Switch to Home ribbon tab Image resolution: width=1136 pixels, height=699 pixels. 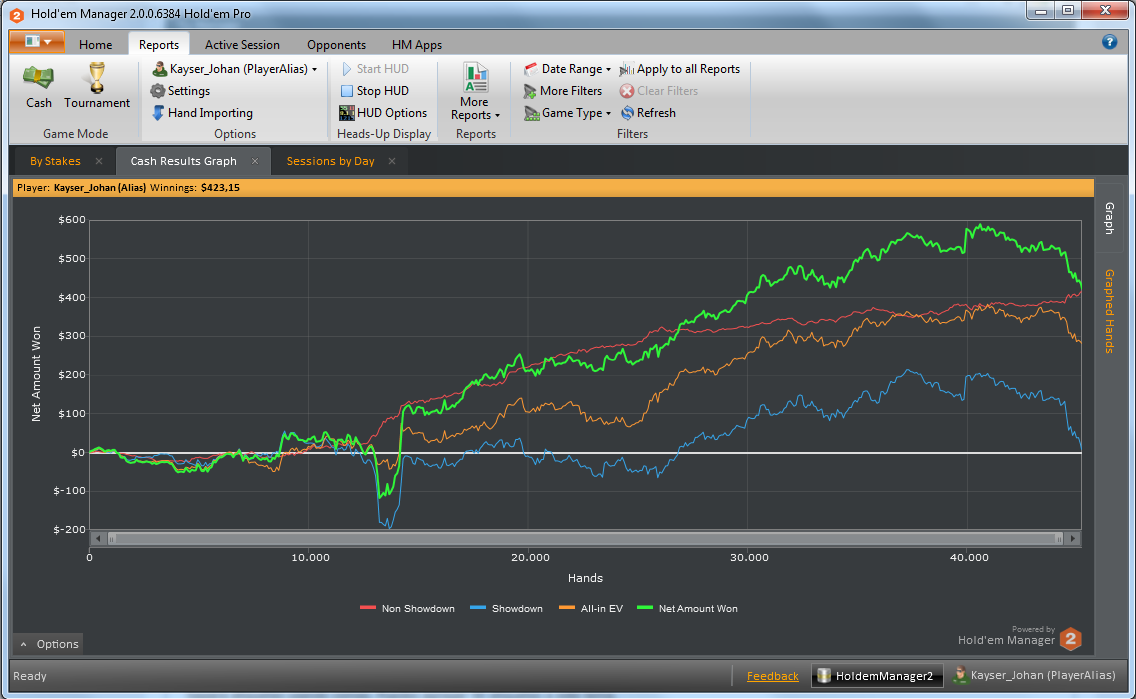click(x=96, y=45)
